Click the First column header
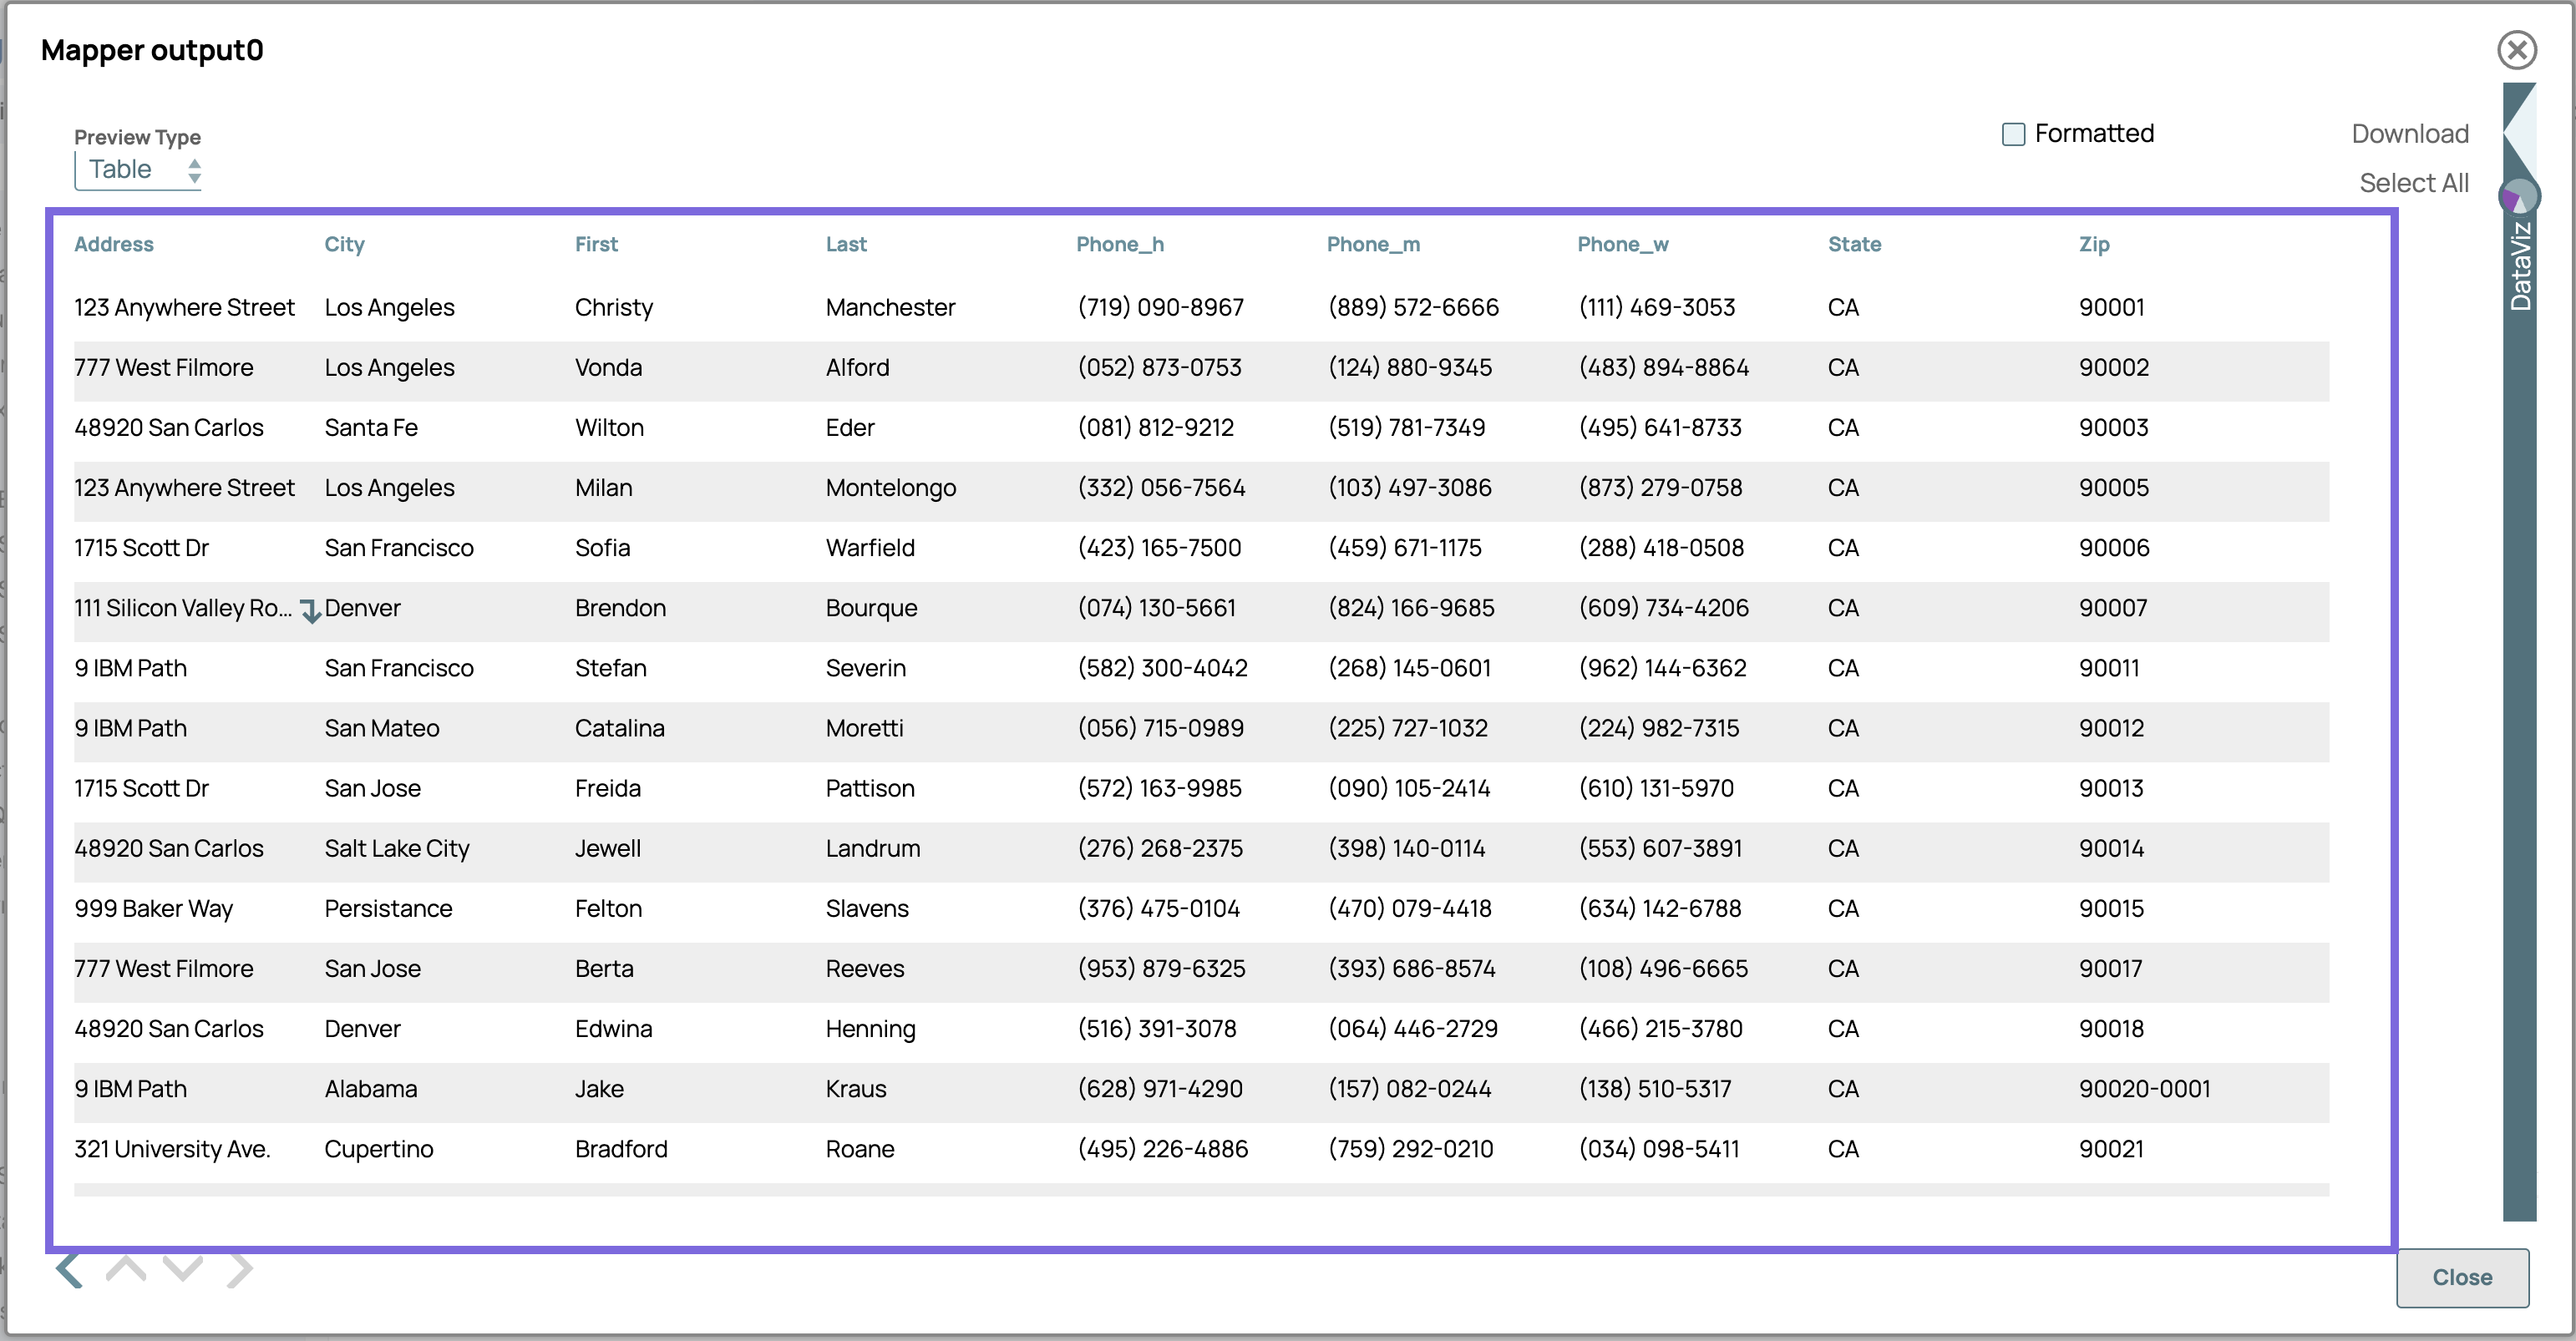2576x1341 pixels. pyautogui.click(x=596, y=244)
